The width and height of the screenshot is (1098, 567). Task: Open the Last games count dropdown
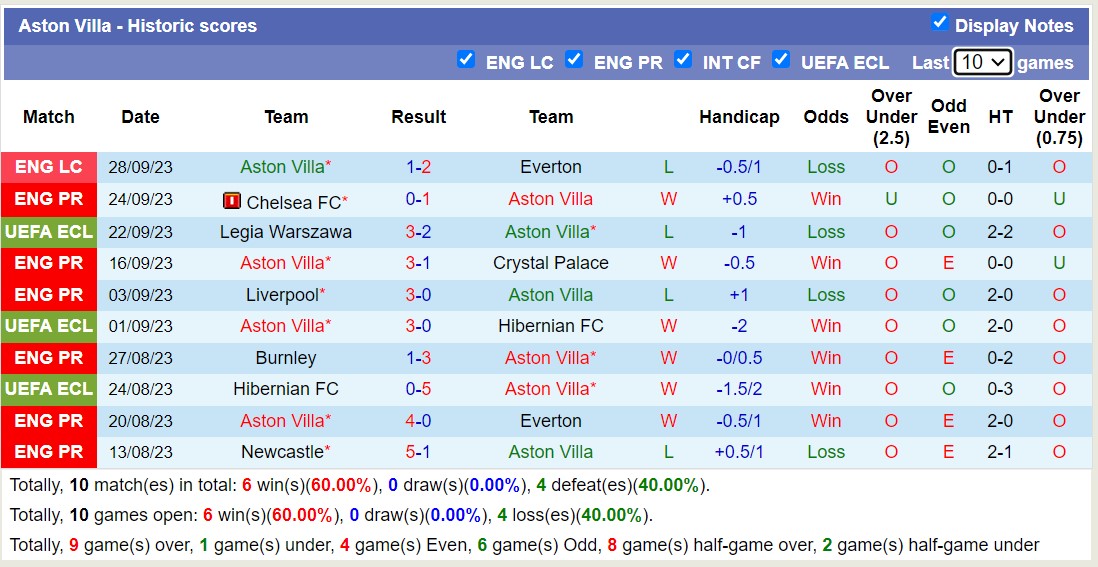(x=983, y=62)
